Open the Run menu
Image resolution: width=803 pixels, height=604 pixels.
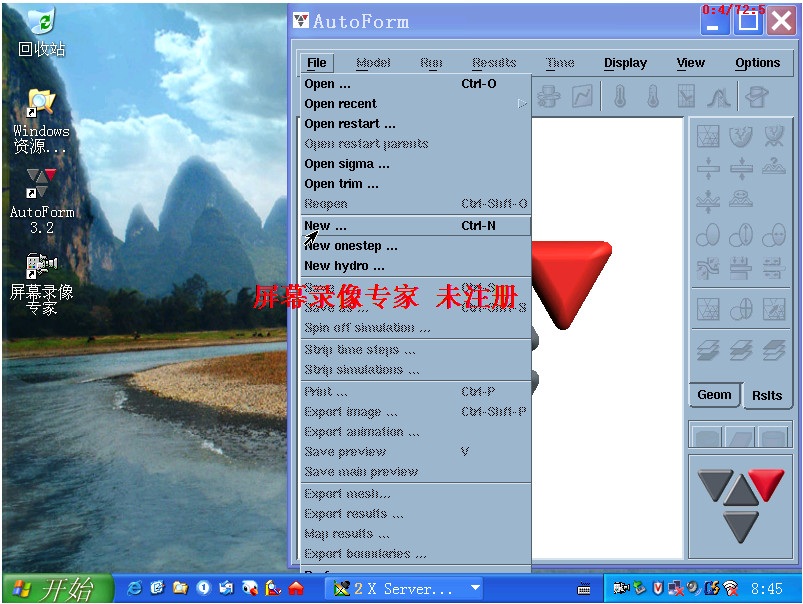pyautogui.click(x=431, y=63)
